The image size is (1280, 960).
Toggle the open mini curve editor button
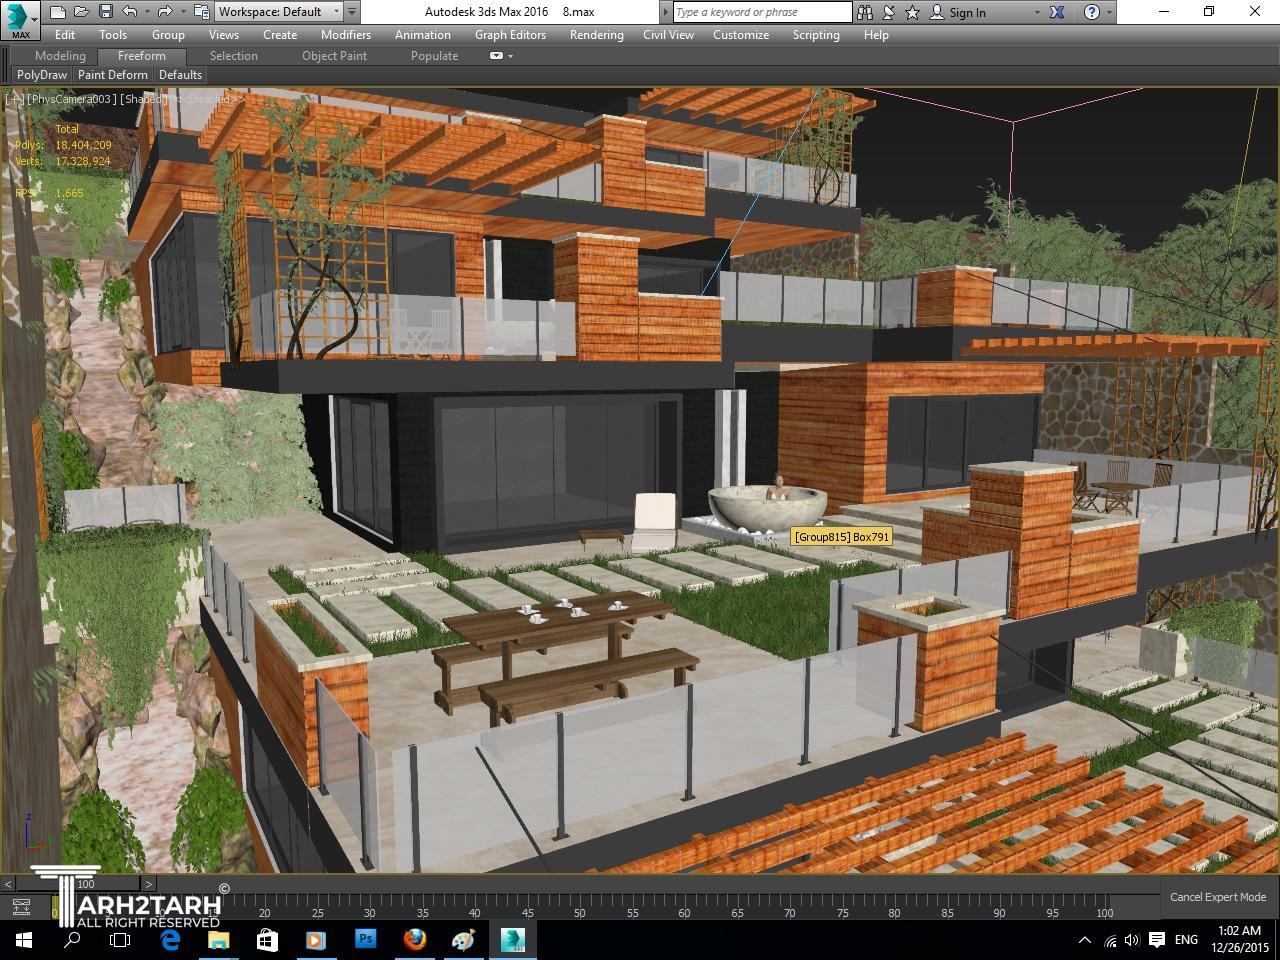(20, 907)
